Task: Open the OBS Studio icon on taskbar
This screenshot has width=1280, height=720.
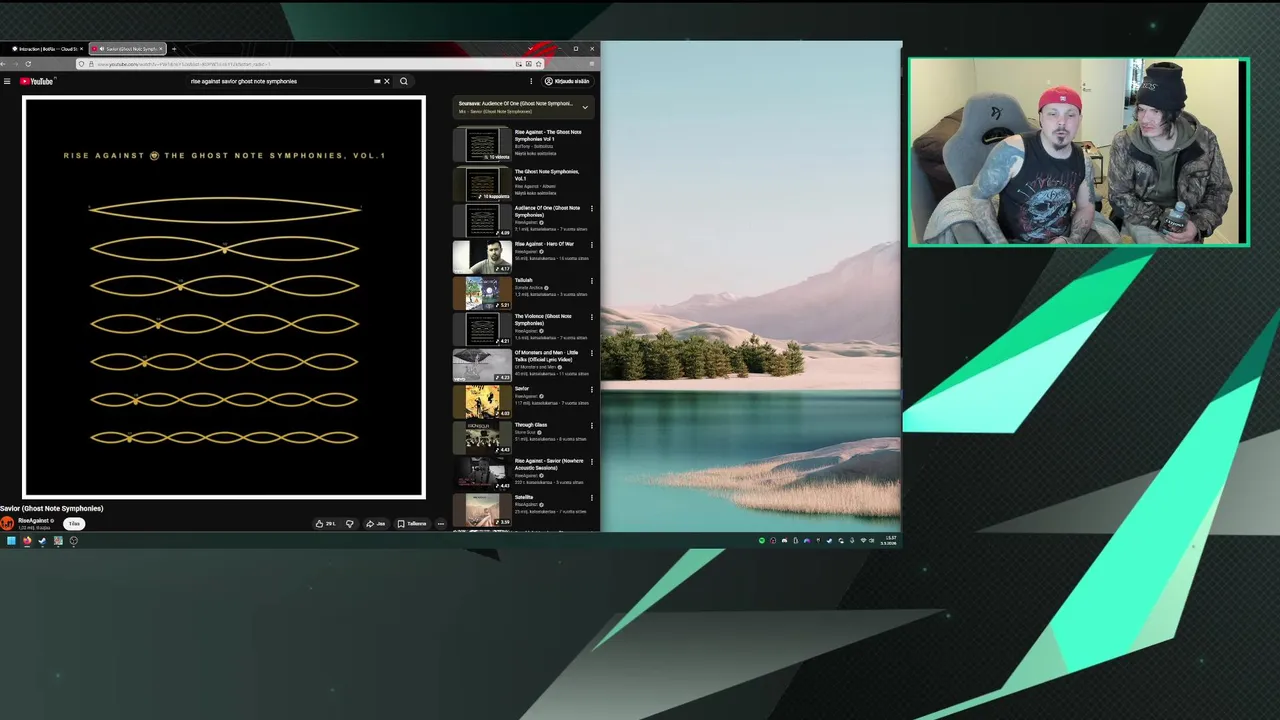Action: pyautogui.click(x=73, y=541)
